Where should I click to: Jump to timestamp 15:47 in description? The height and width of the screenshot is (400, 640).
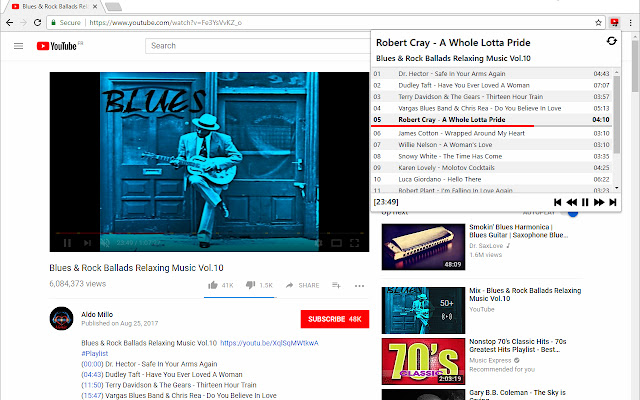click(x=92, y=396)
